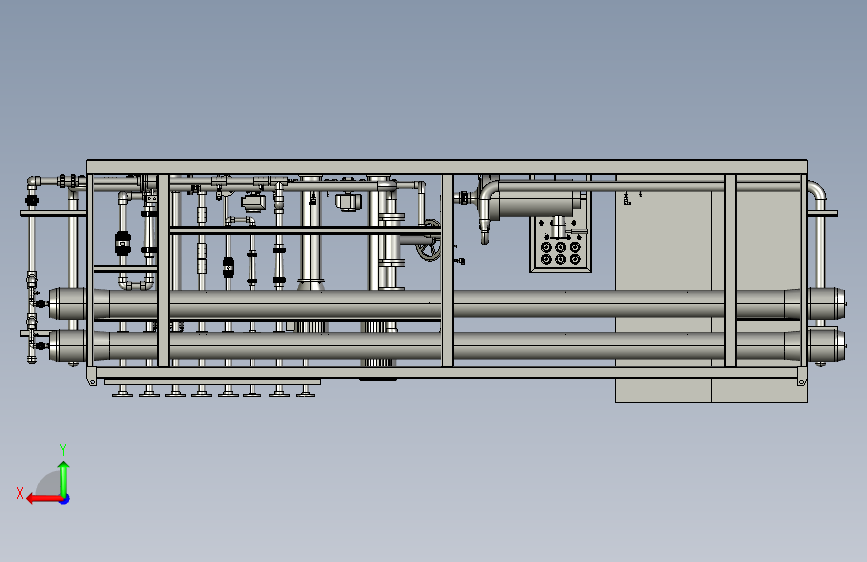Click the green Y axis arrow of triad
Screen dimensions: 867x562
pyautogui.click(x=64, y=478)
